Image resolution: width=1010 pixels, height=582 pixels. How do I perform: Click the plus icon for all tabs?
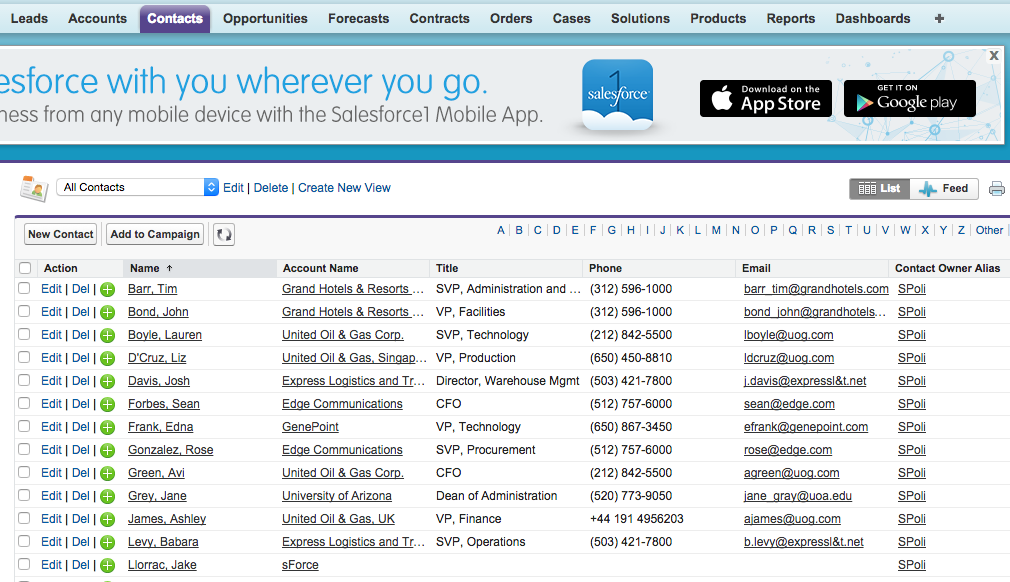click(x=939, y=19)
